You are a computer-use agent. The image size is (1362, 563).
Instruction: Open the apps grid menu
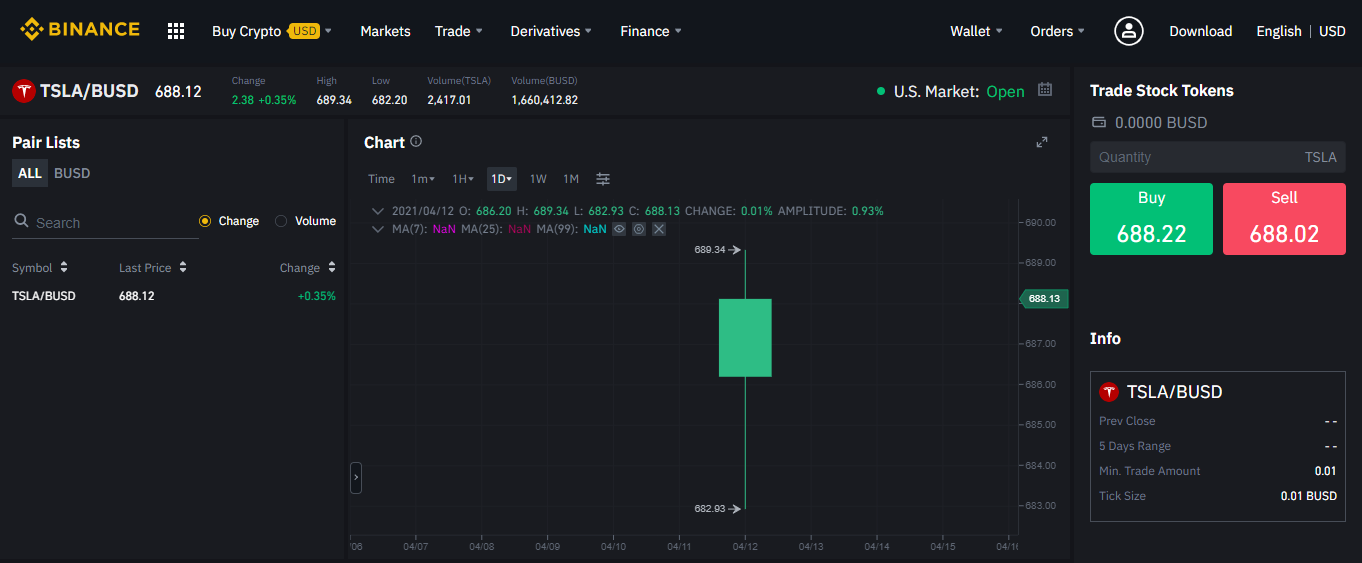tap(176, 31)
